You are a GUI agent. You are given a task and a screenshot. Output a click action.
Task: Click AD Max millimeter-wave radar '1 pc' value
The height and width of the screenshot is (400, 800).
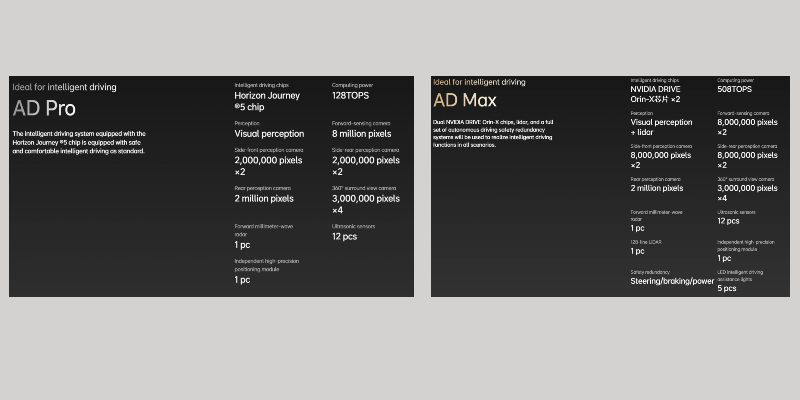pos(637,228)
